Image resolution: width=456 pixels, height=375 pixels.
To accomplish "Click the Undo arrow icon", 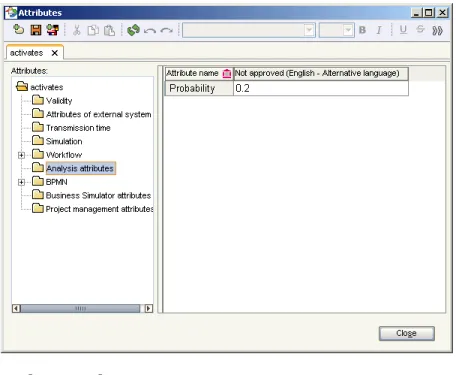I will (x=150, y=31).
